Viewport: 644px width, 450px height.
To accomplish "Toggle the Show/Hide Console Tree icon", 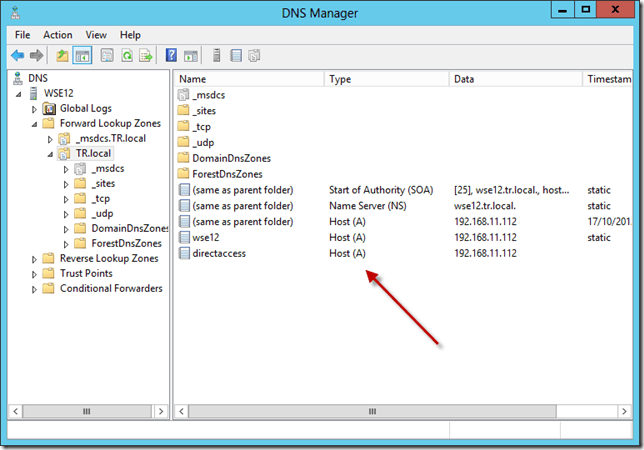I will (x=82, y=55).
